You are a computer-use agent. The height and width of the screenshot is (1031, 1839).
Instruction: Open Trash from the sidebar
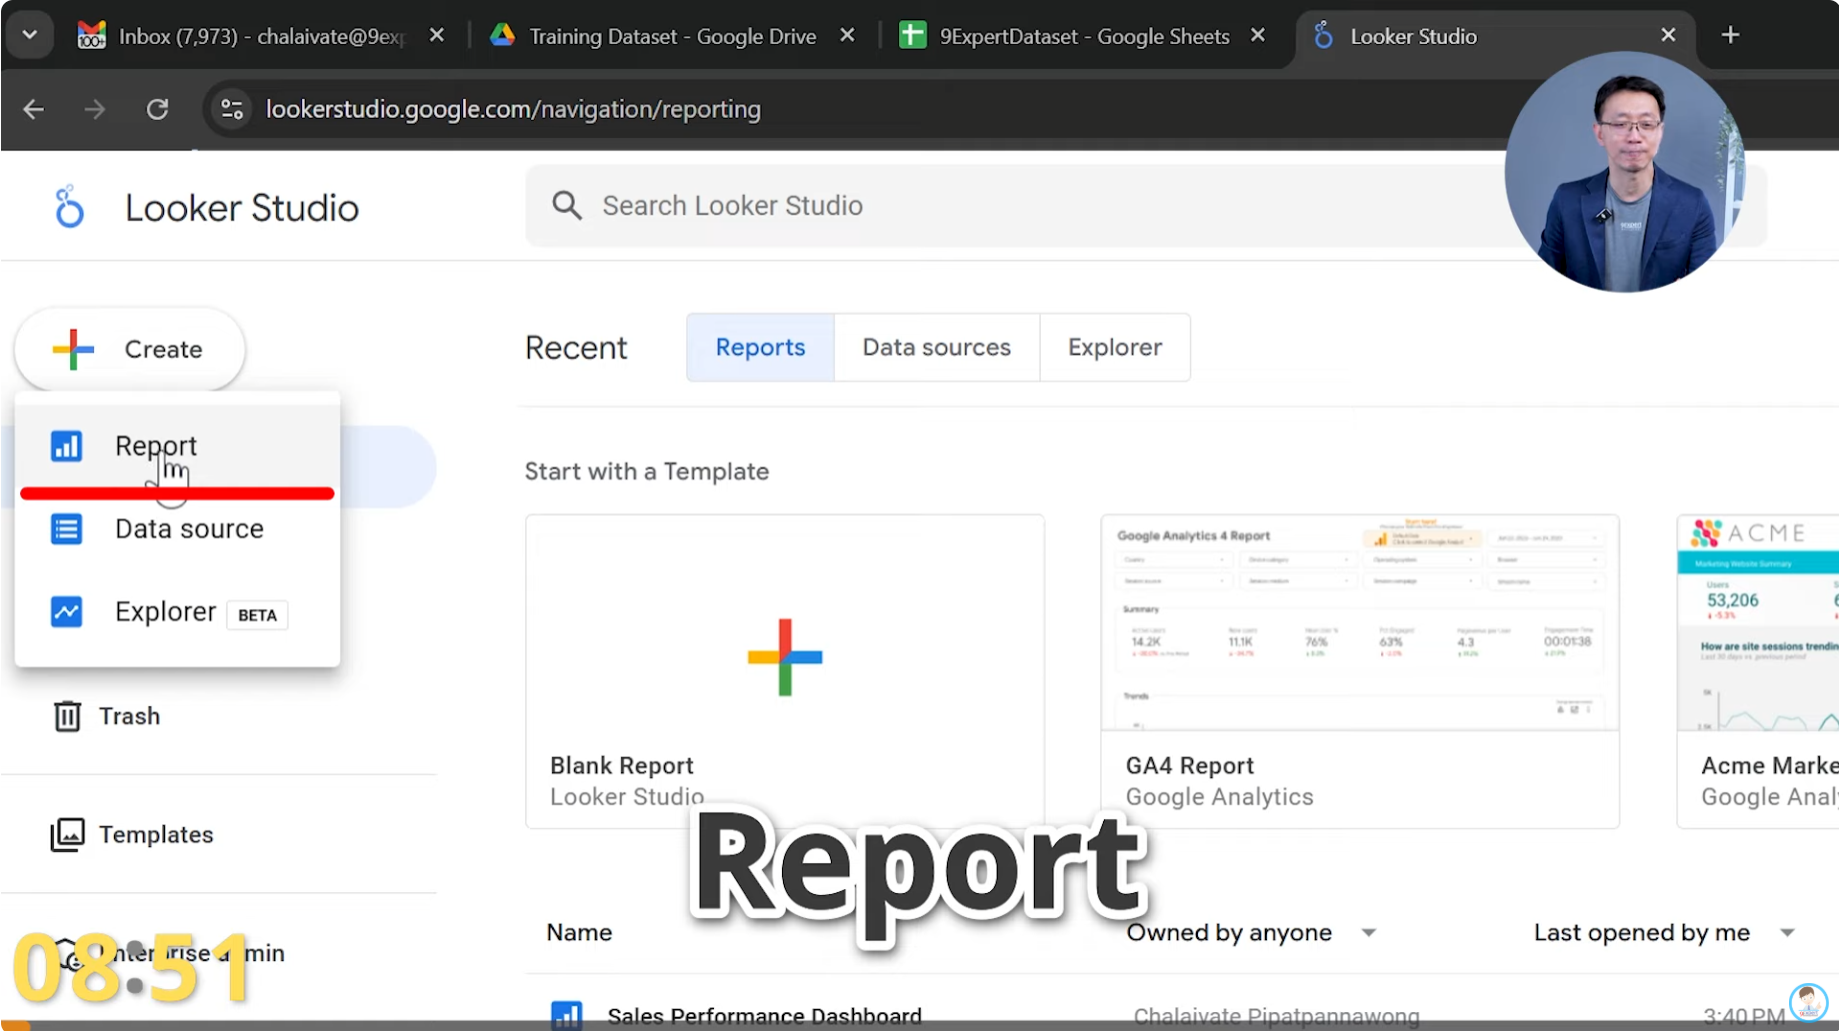[x=128, y=716]
